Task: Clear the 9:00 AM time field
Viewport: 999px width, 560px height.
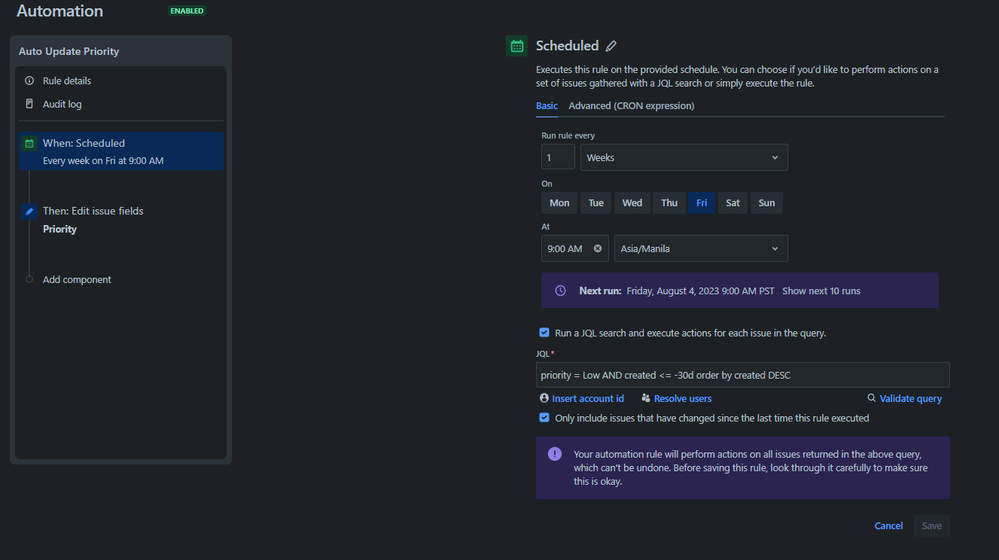Action: tap(598, 248)
